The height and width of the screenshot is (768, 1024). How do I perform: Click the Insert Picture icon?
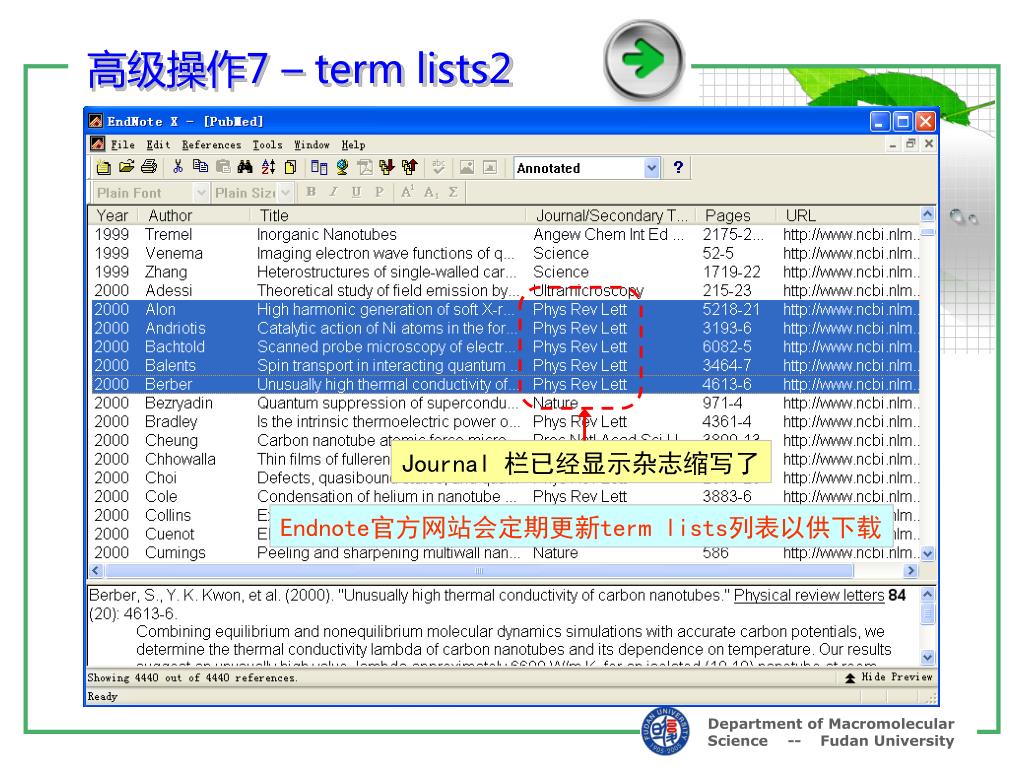coord(467,168)
